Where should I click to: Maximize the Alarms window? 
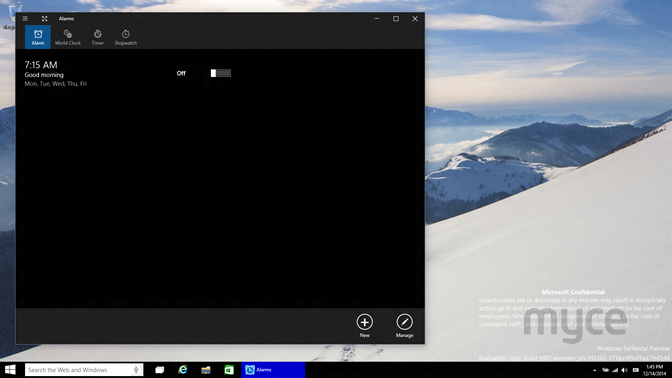tap(396, 18)
